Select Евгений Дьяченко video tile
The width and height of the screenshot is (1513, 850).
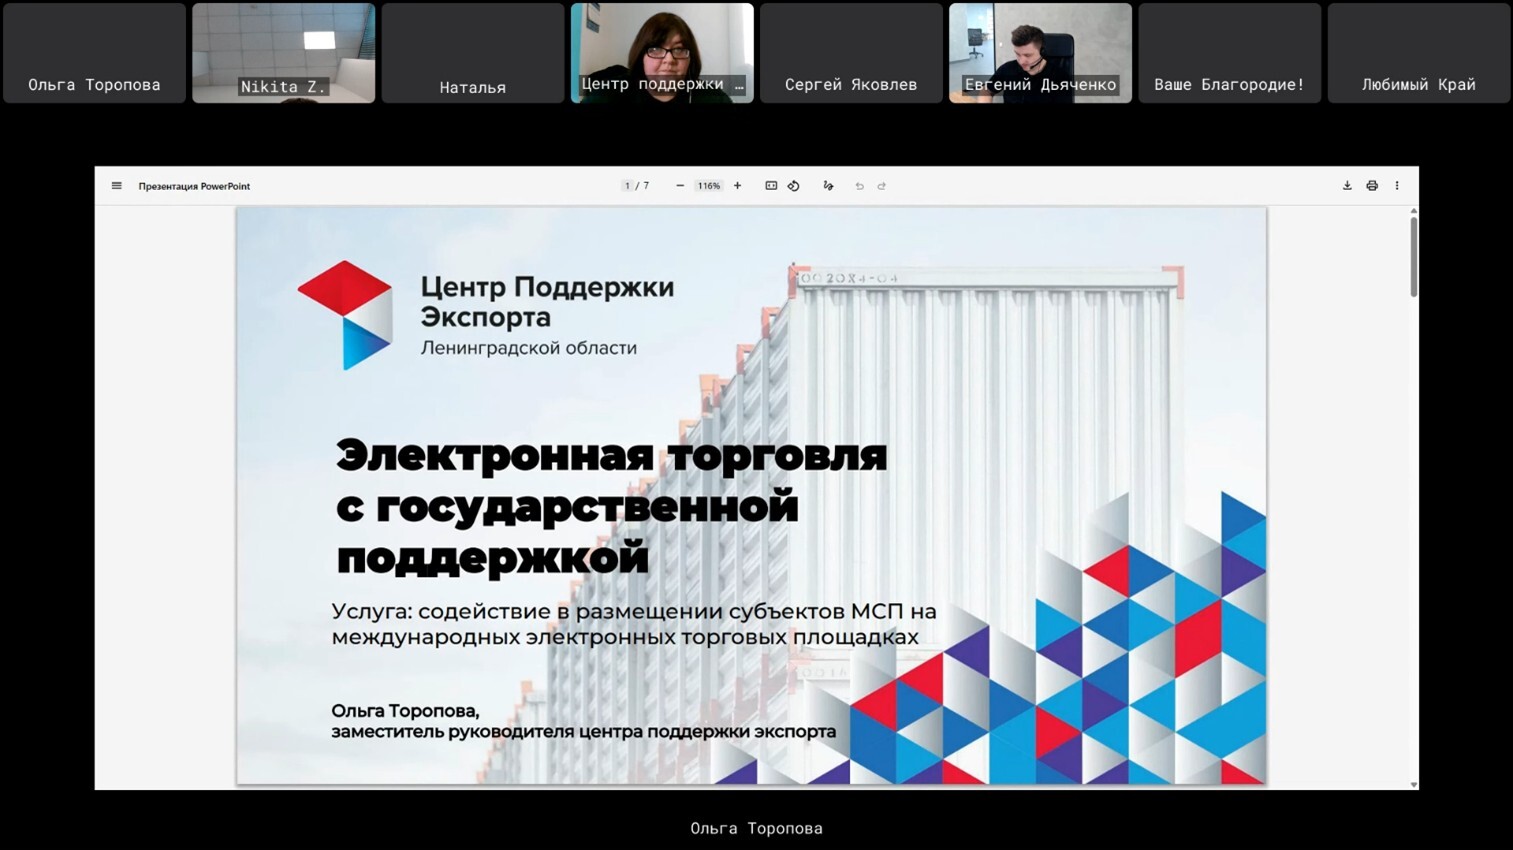(1040, 53)
